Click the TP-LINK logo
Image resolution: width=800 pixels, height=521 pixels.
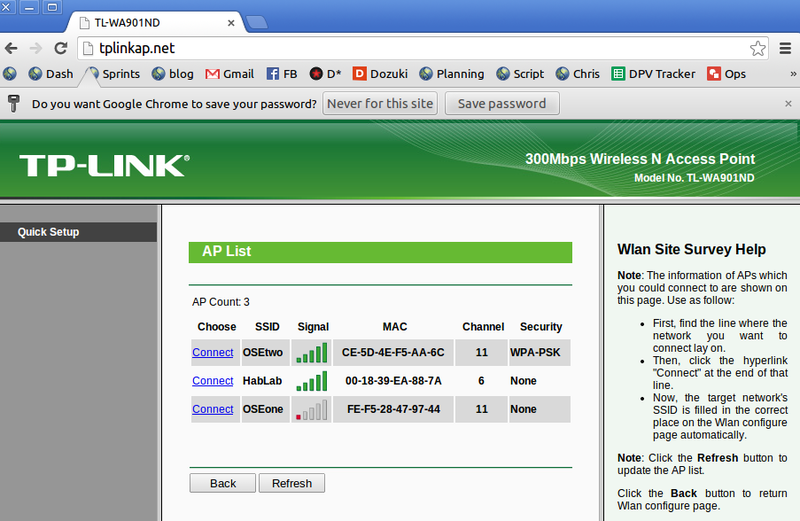tap(105, 166)
